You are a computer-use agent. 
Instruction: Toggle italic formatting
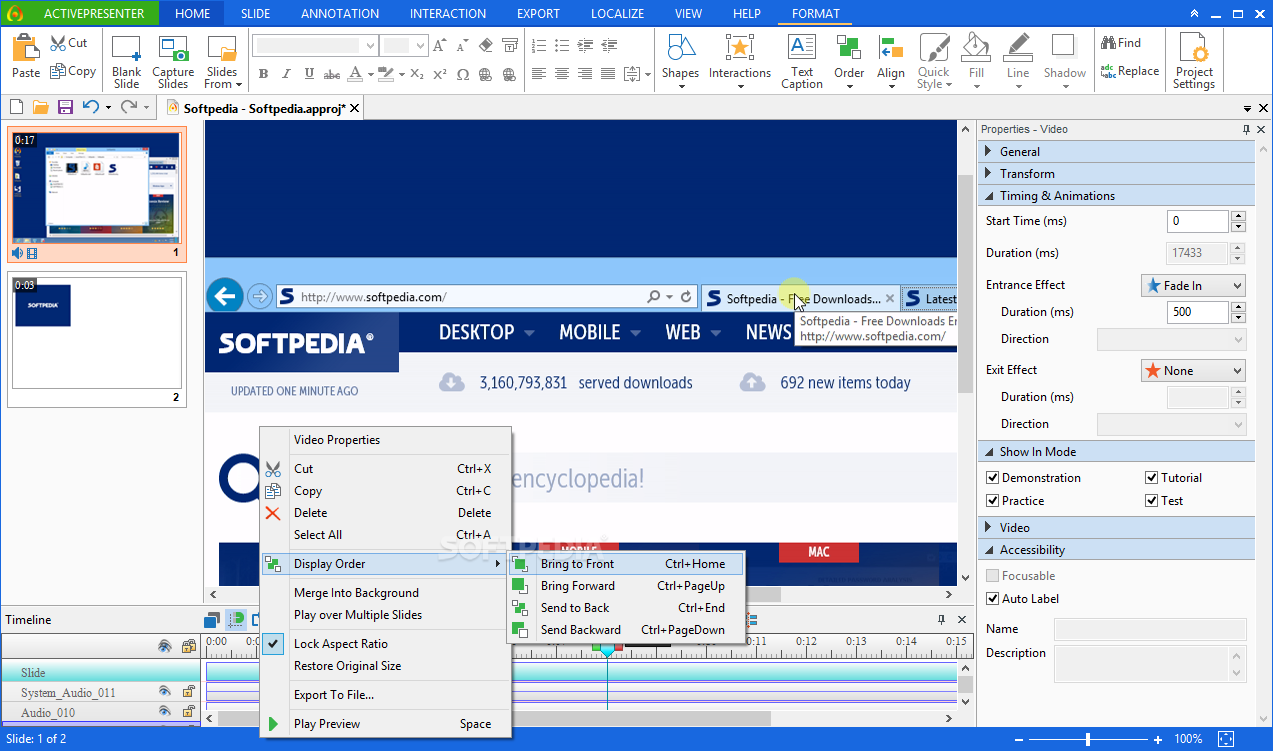[286, 74]
